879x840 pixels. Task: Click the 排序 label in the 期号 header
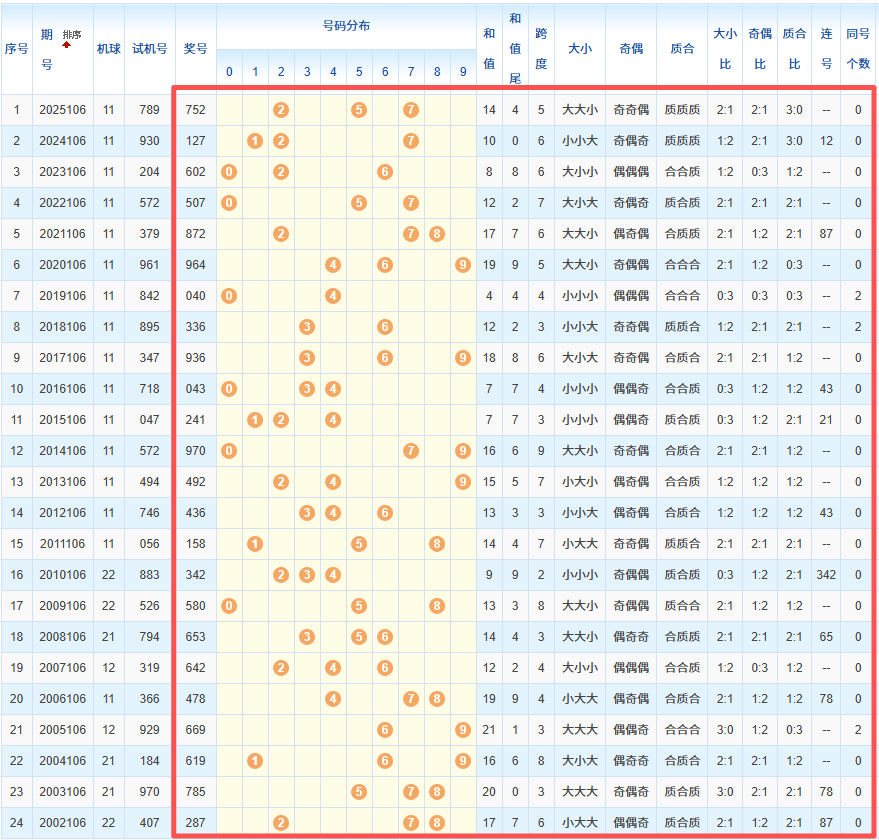pyautogui.click(x=72, y=34)
